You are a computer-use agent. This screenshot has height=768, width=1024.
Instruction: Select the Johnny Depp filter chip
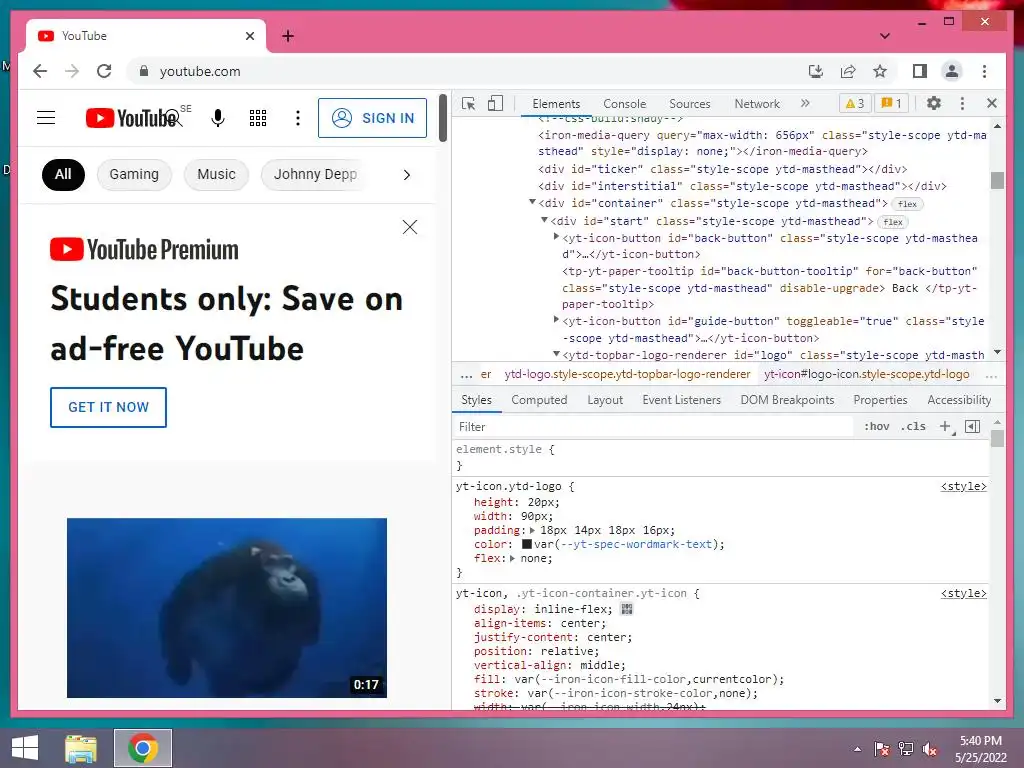tap(315, 174)
